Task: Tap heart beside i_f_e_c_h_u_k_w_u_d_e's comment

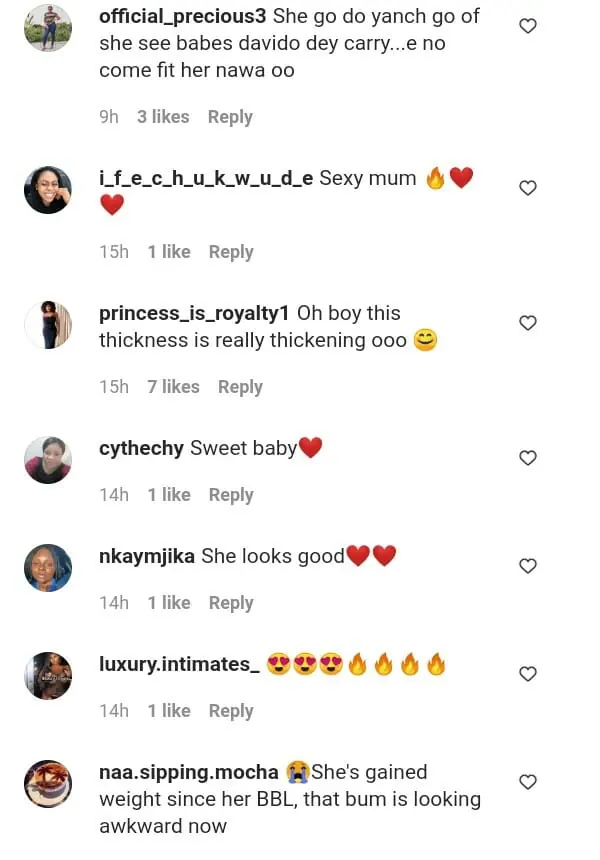Action: 528,188
